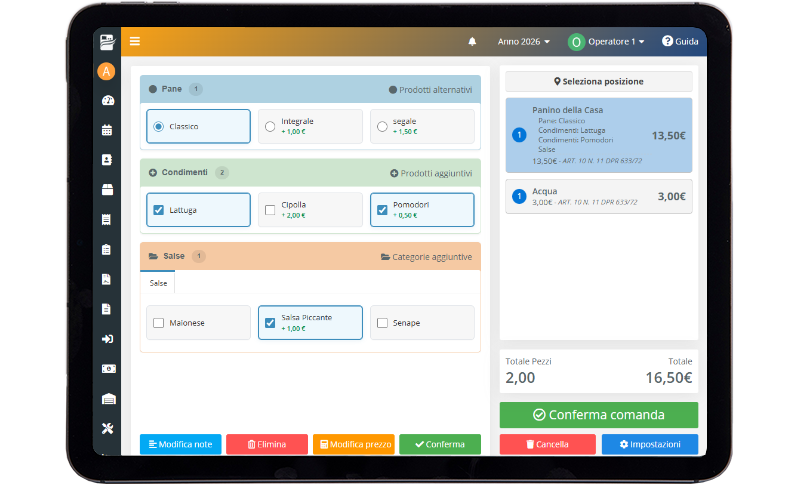800x484 pixels.
Task: Select the Integrale bread radio option
Action: click(x=310, y=126)
